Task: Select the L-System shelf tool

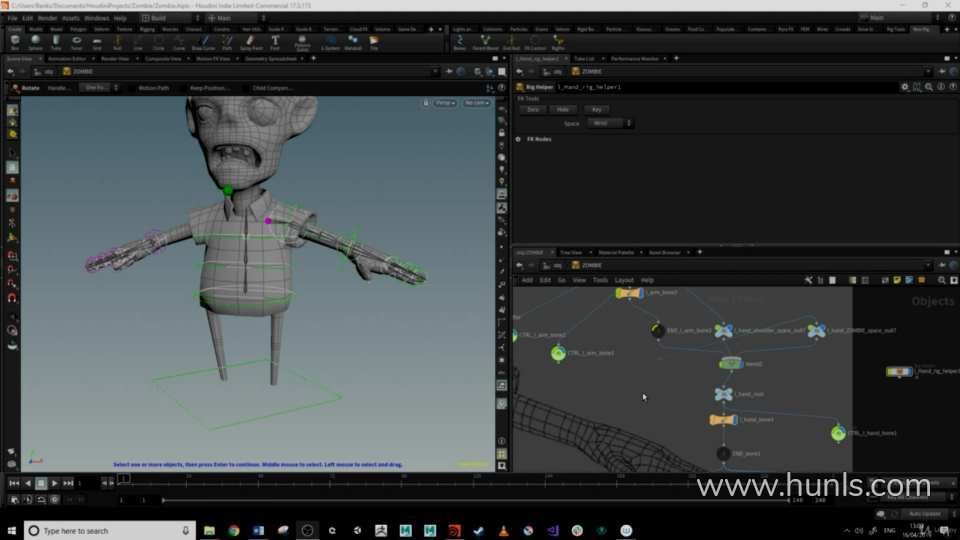Action: tap(330, 42)
